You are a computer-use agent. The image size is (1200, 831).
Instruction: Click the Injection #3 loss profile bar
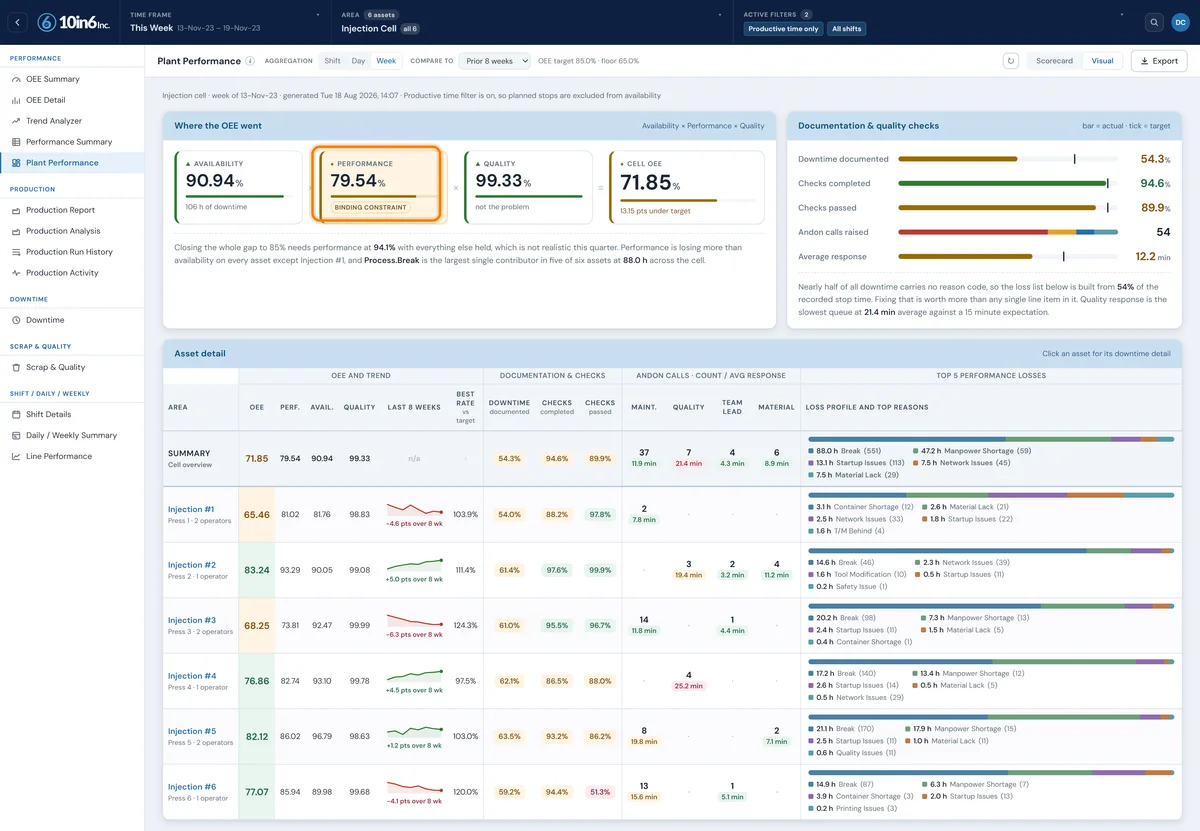(990, 606)
